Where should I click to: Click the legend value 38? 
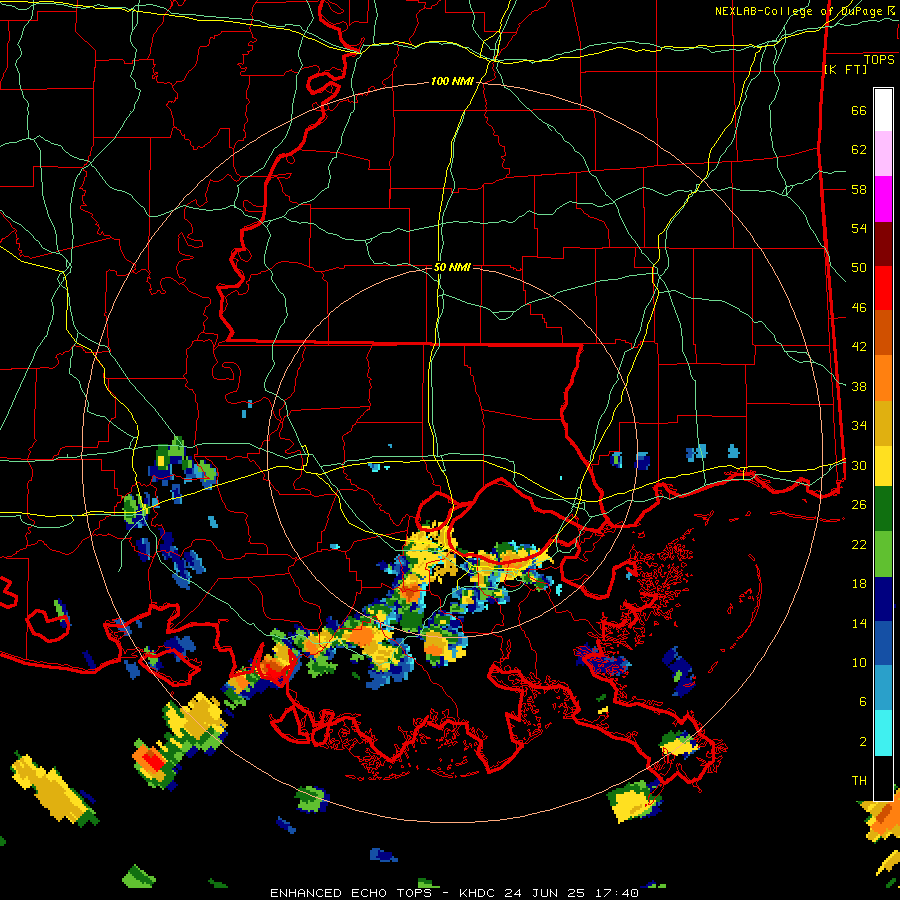pos(859,386)
